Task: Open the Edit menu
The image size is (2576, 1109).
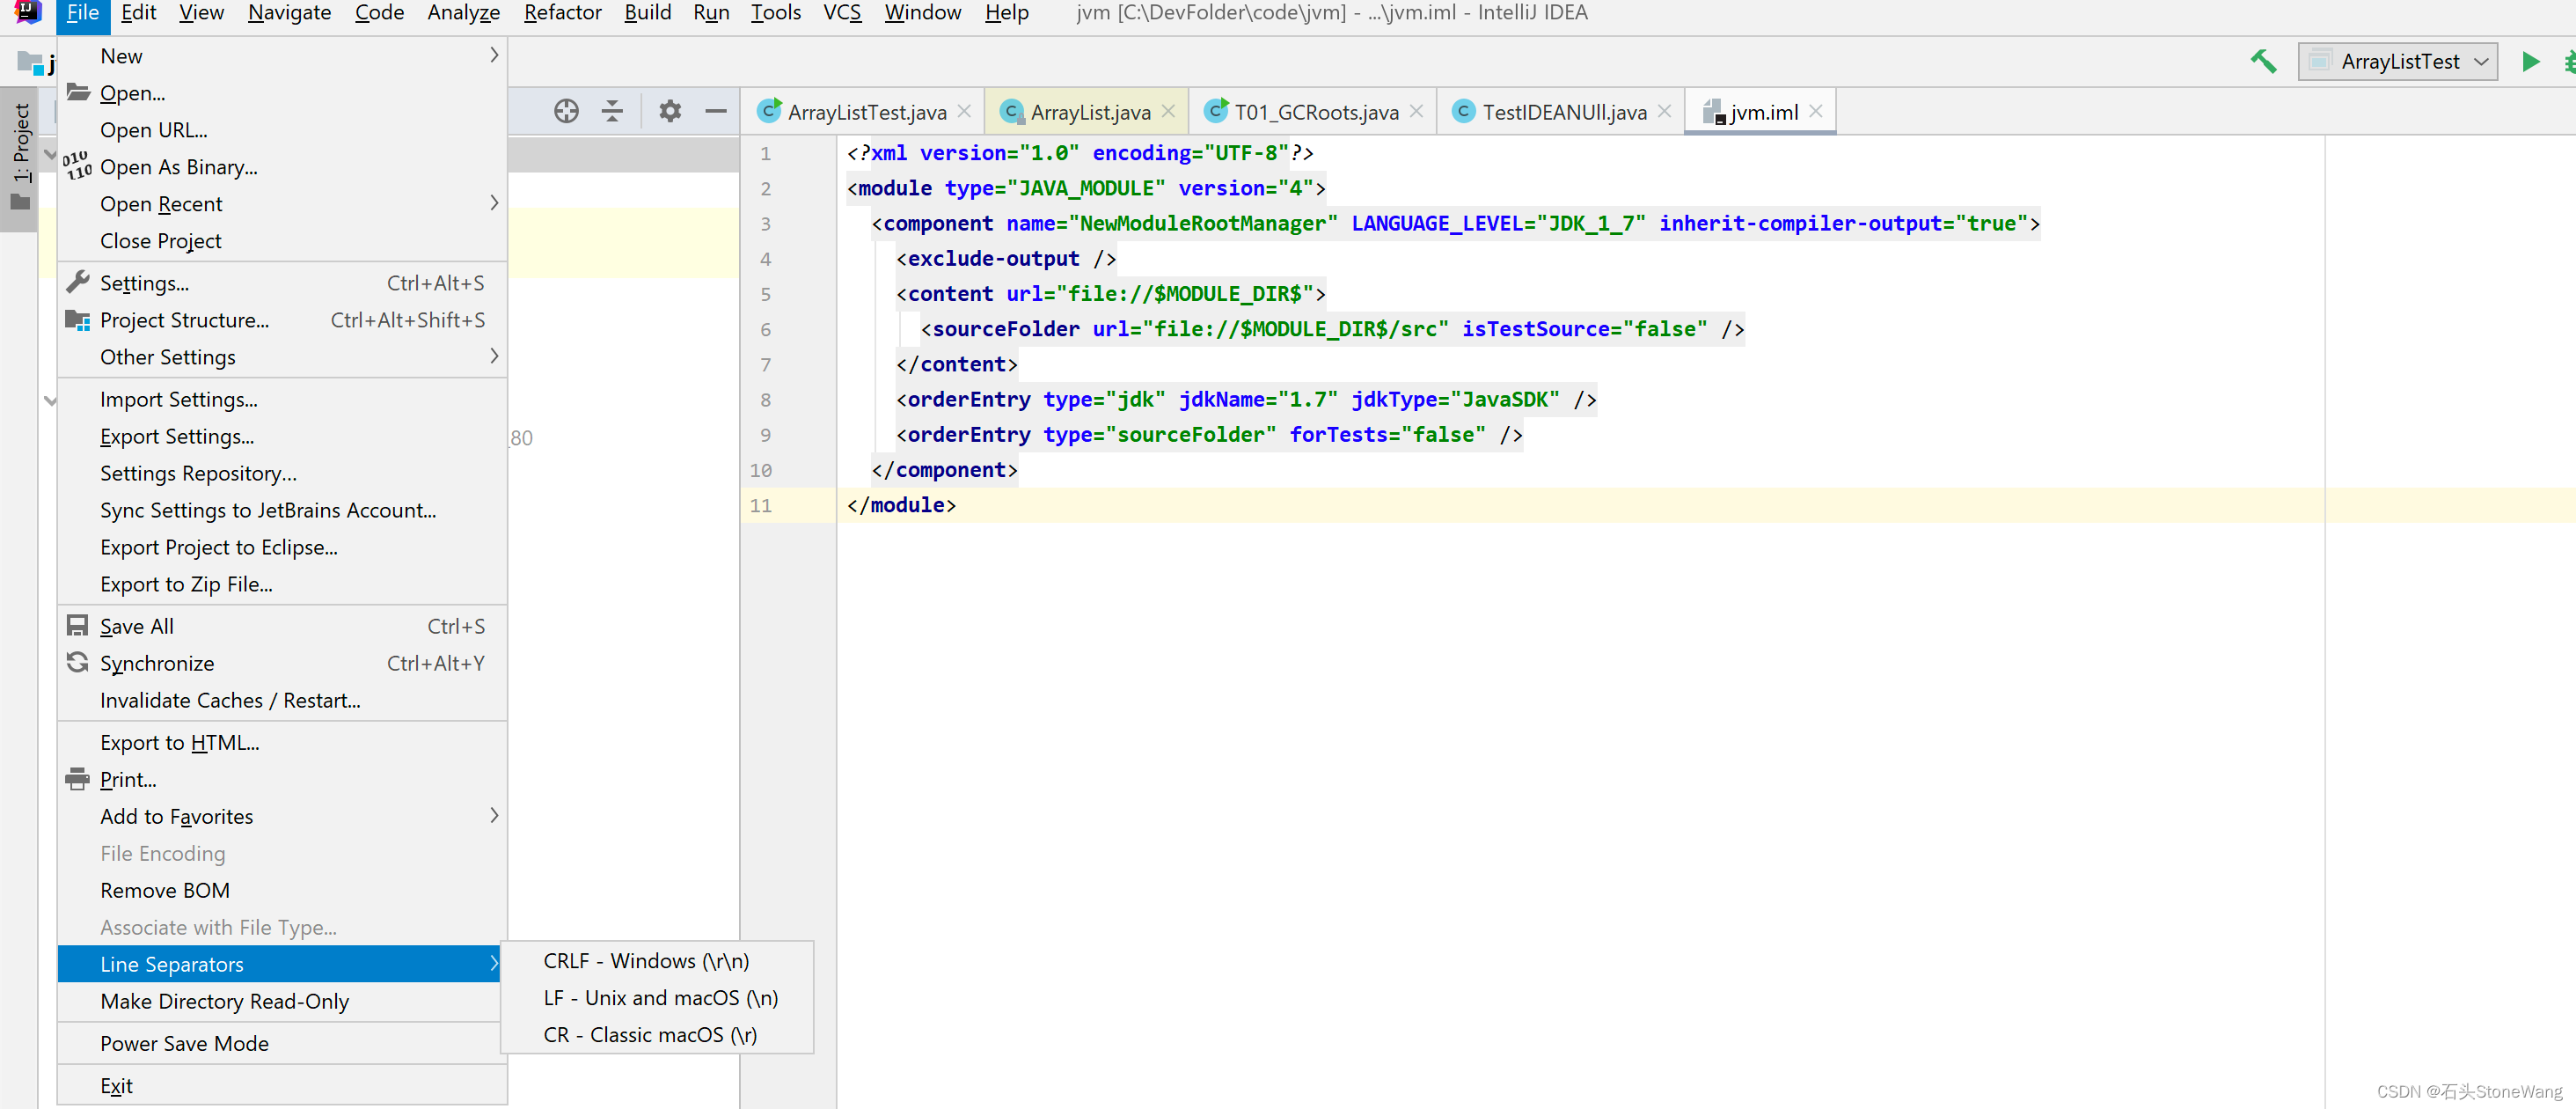Action: [138, 12]
